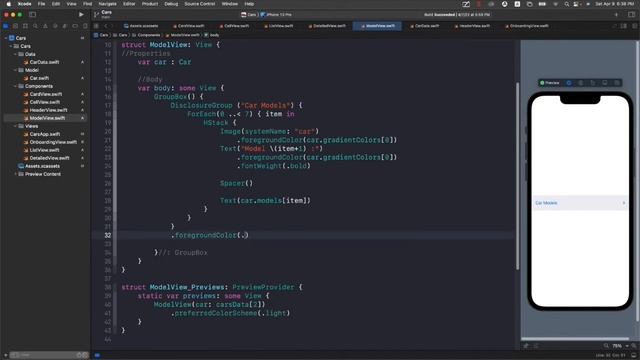Image resolution: width=640 pixels, height=360 pixels.
Task: Open the find navigator magnifier icon
Action: point(35,26)
